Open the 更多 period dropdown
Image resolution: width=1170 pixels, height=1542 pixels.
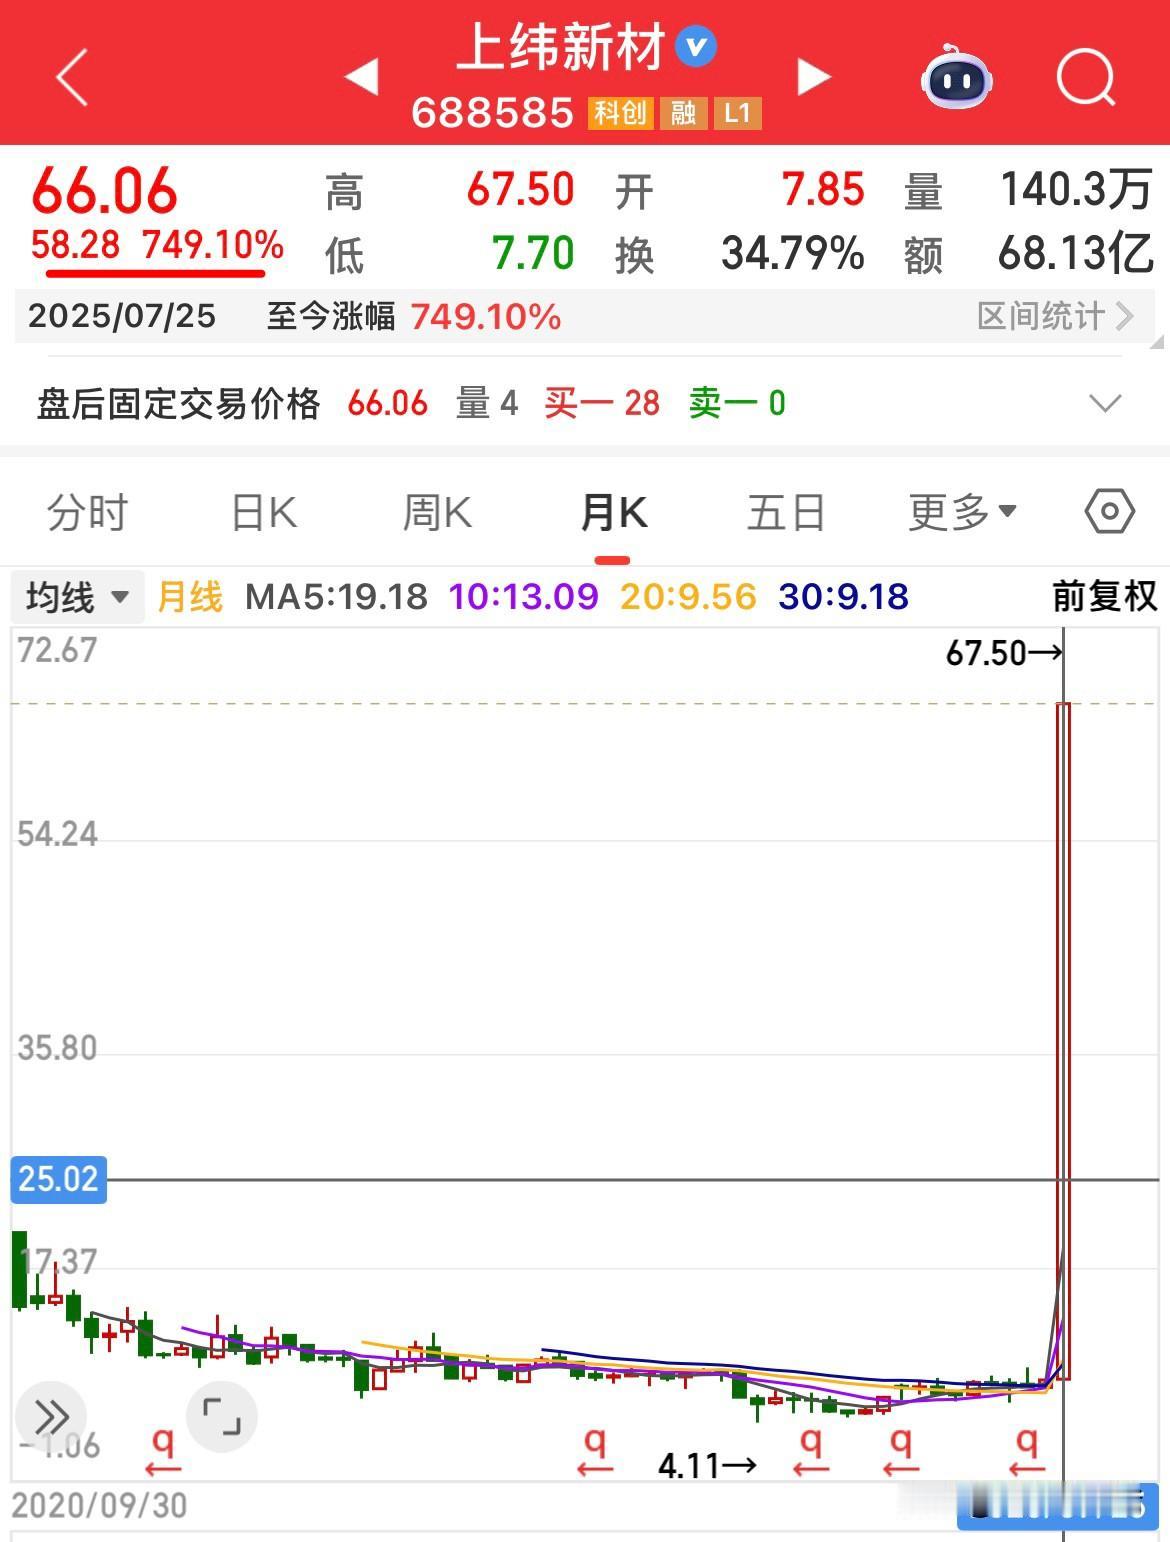click(x=962, y=512)
